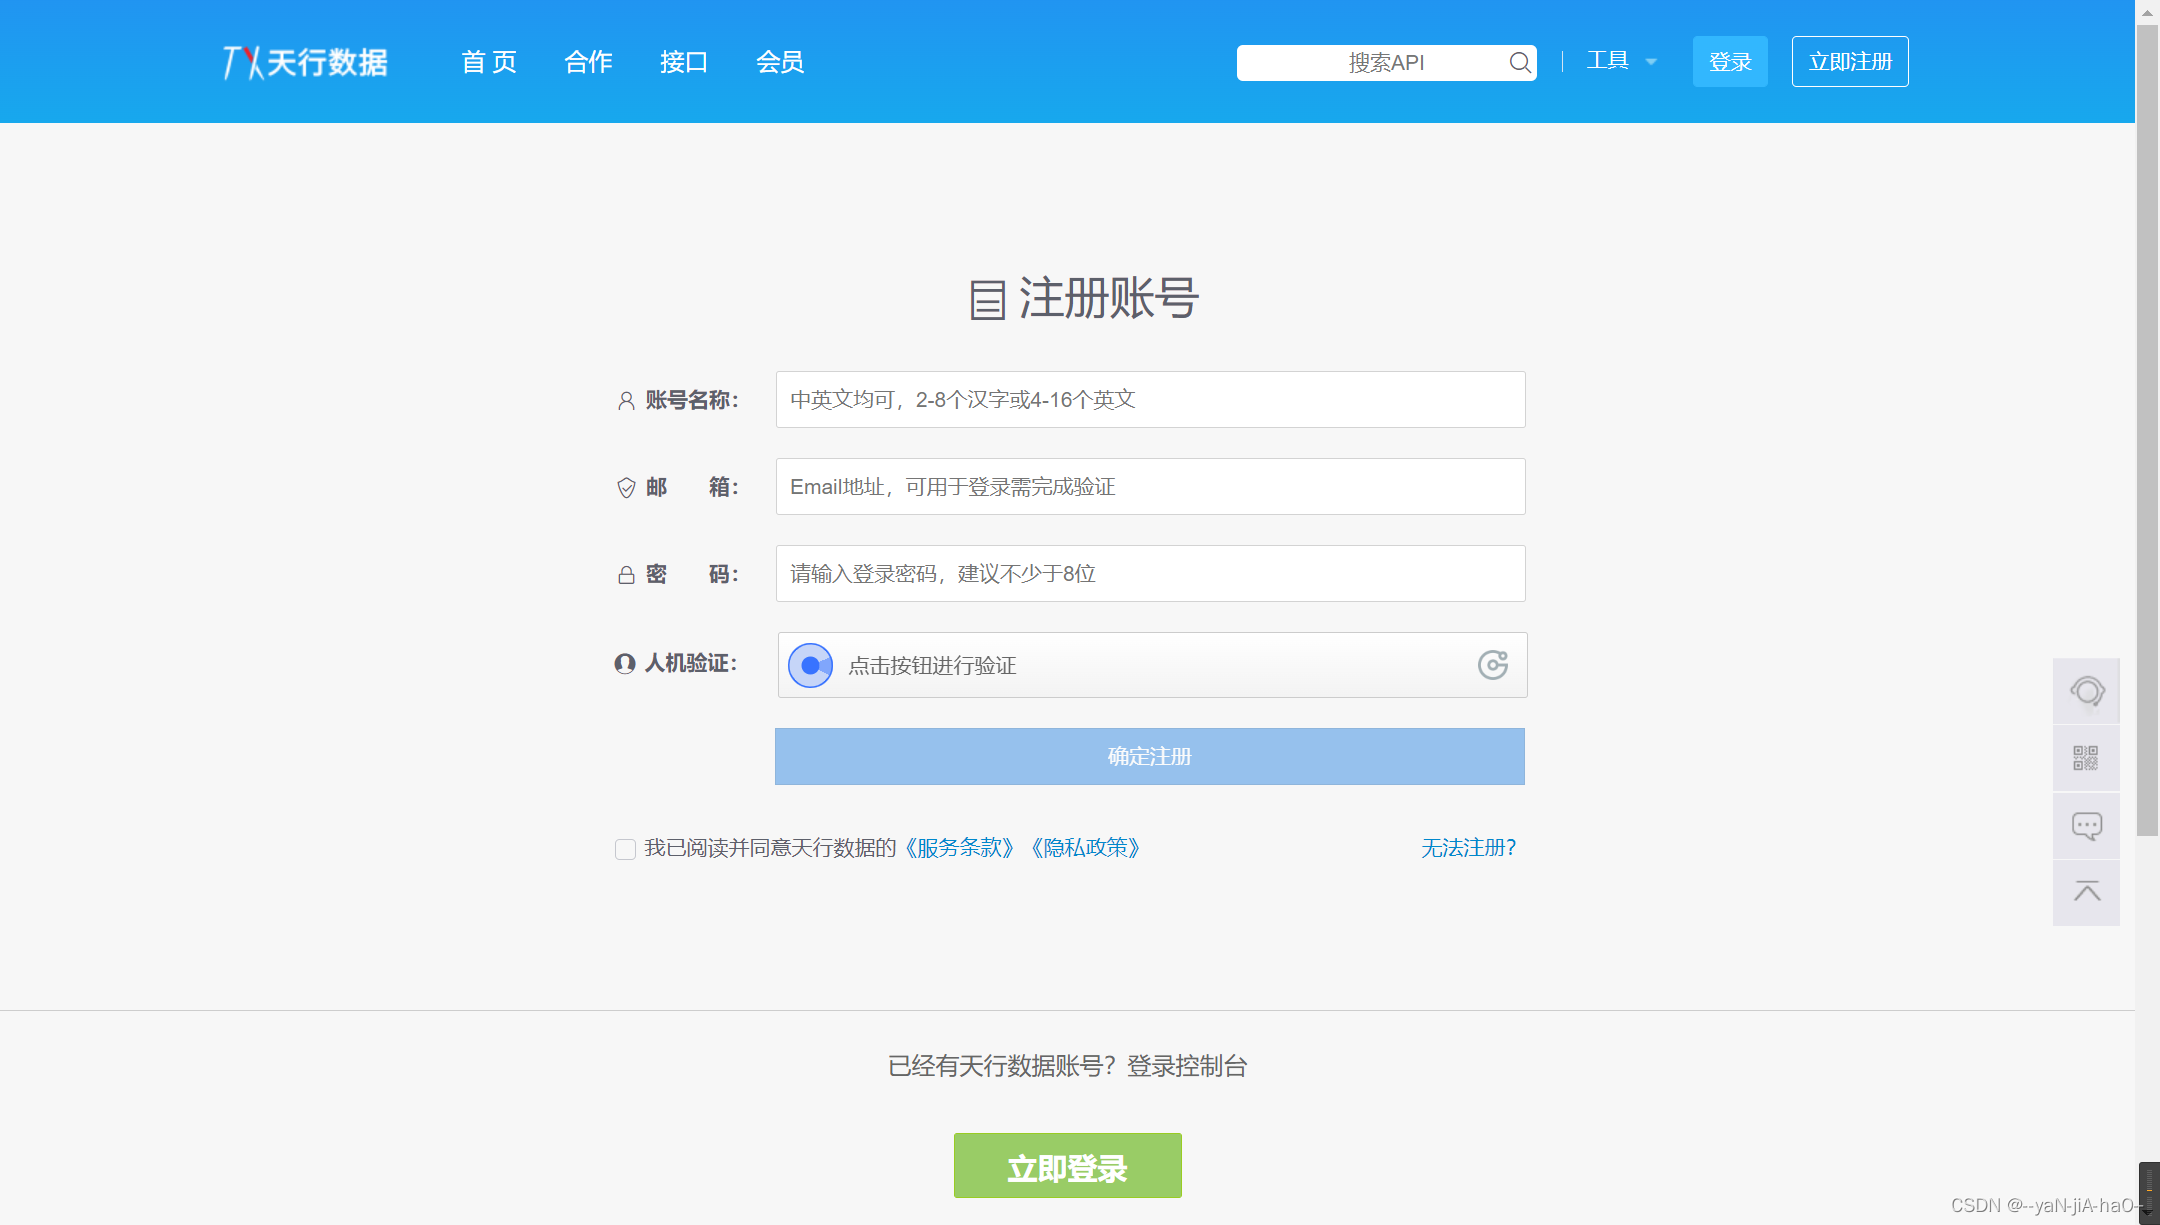Show the QR code panel on the right sidebar
Viewport: 2160px width, 1225px height.
[2087, 758]
